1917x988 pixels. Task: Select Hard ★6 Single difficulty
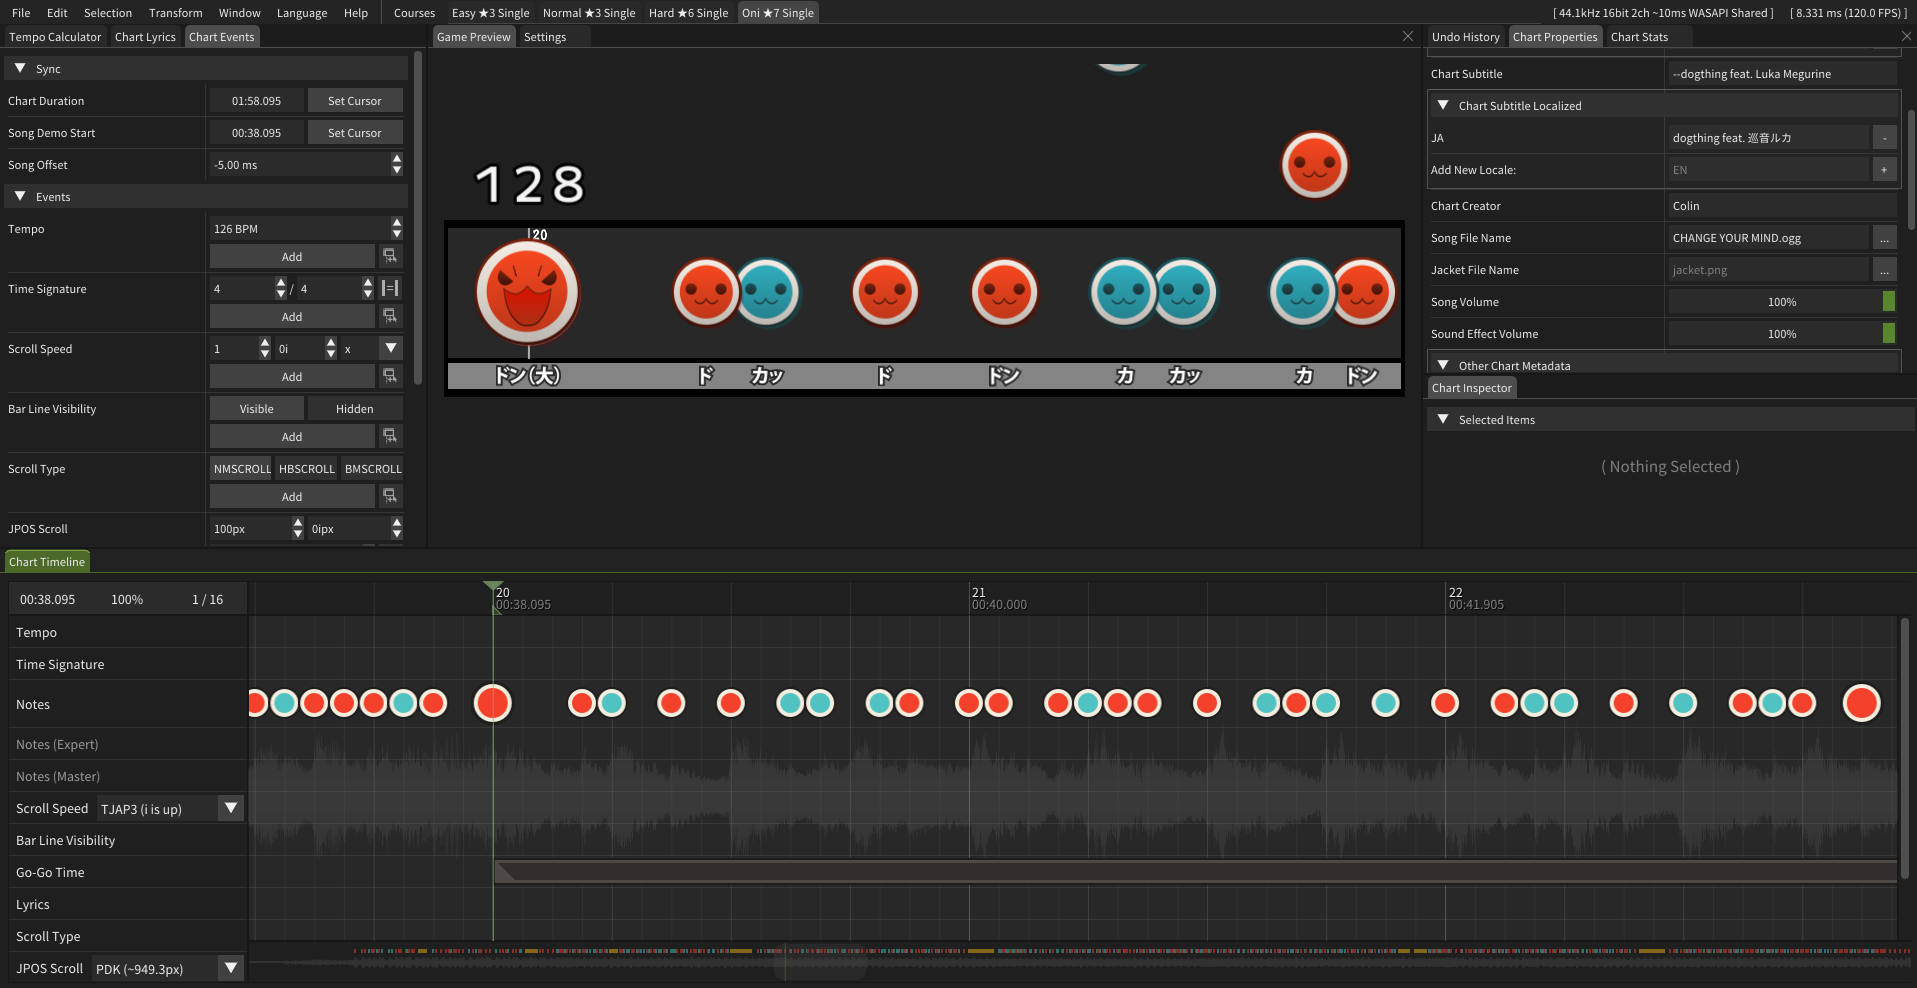(x=688, y=13)
